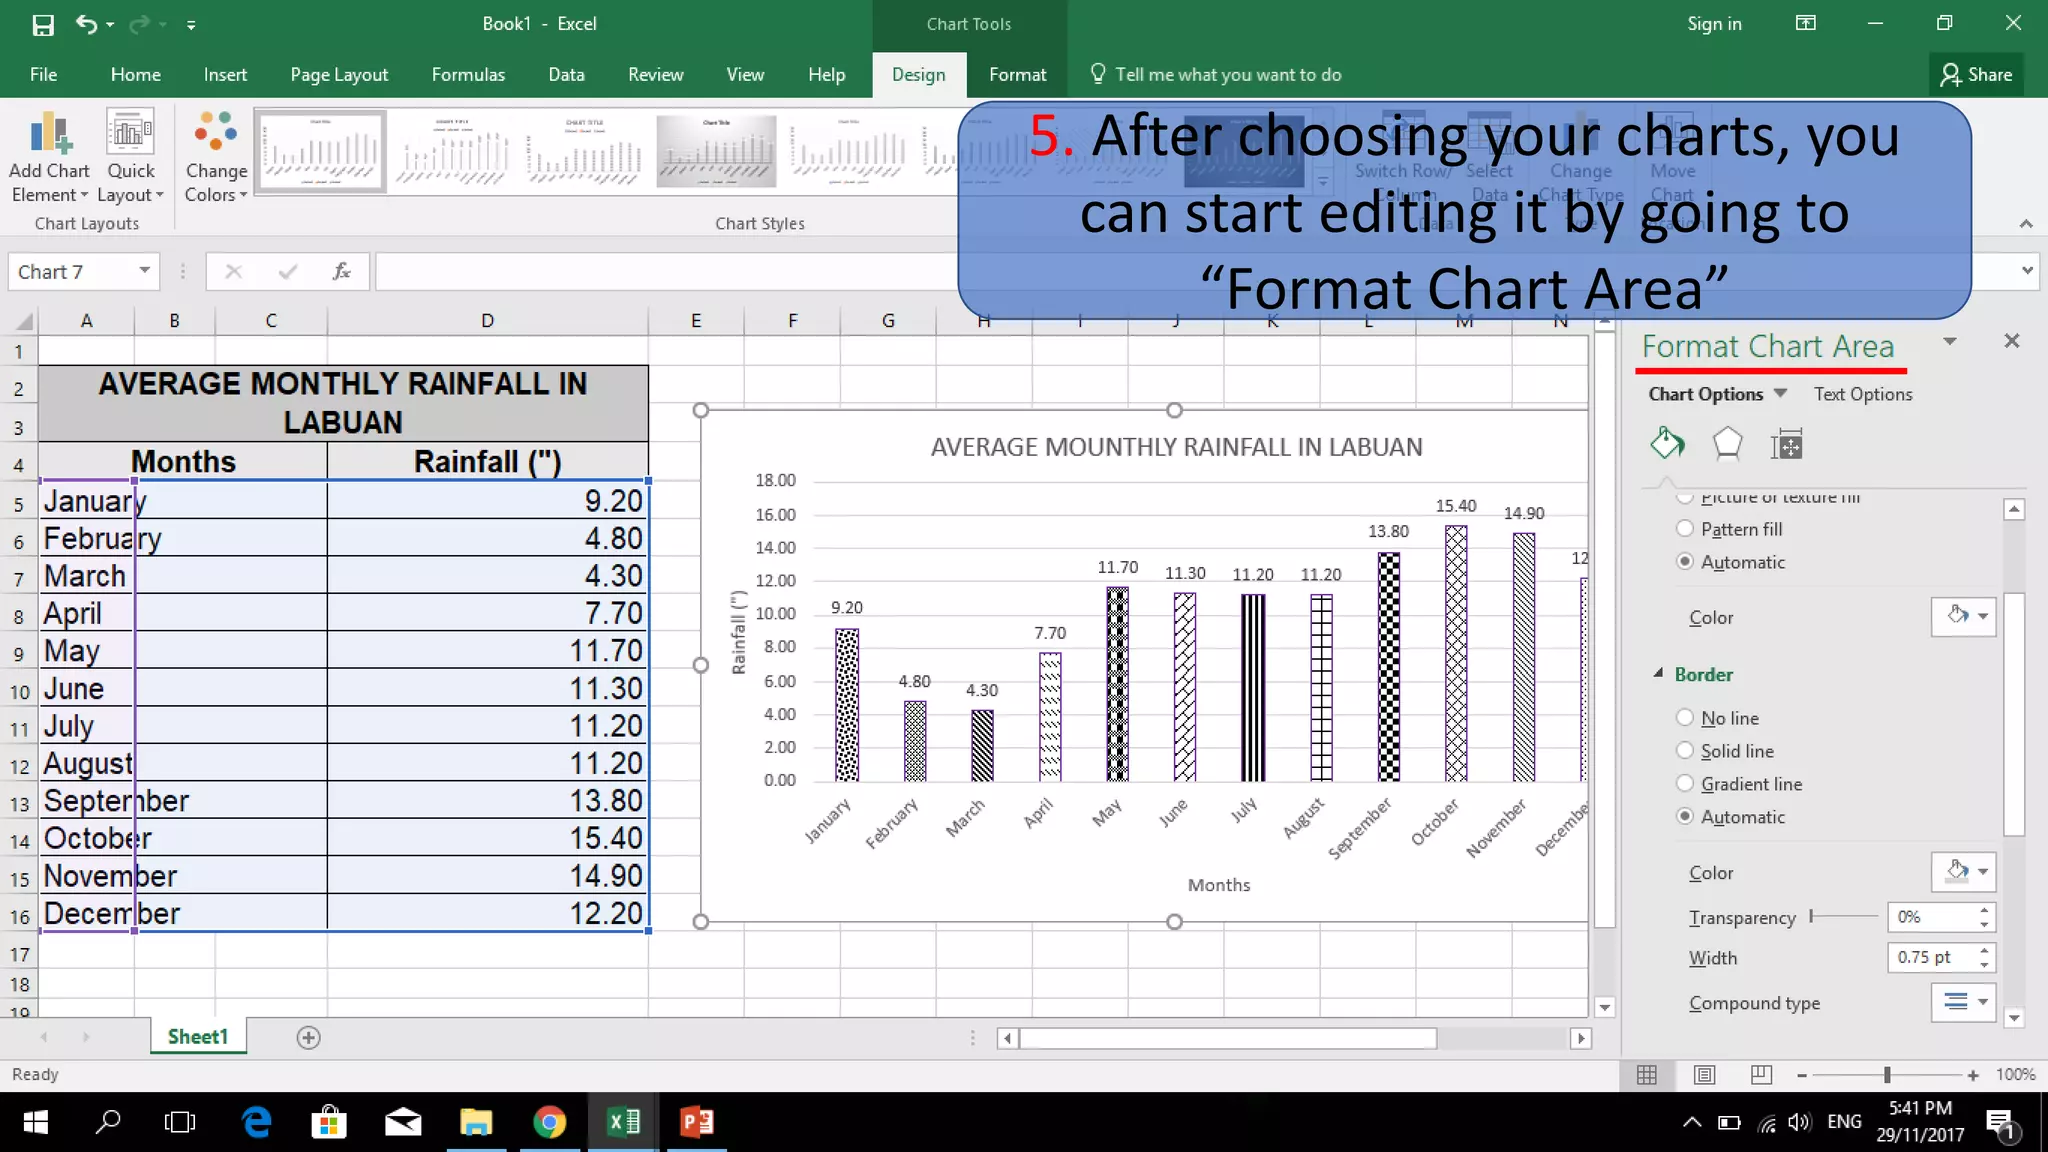Click the Enter checkmark in formula bar

point(288,271)
